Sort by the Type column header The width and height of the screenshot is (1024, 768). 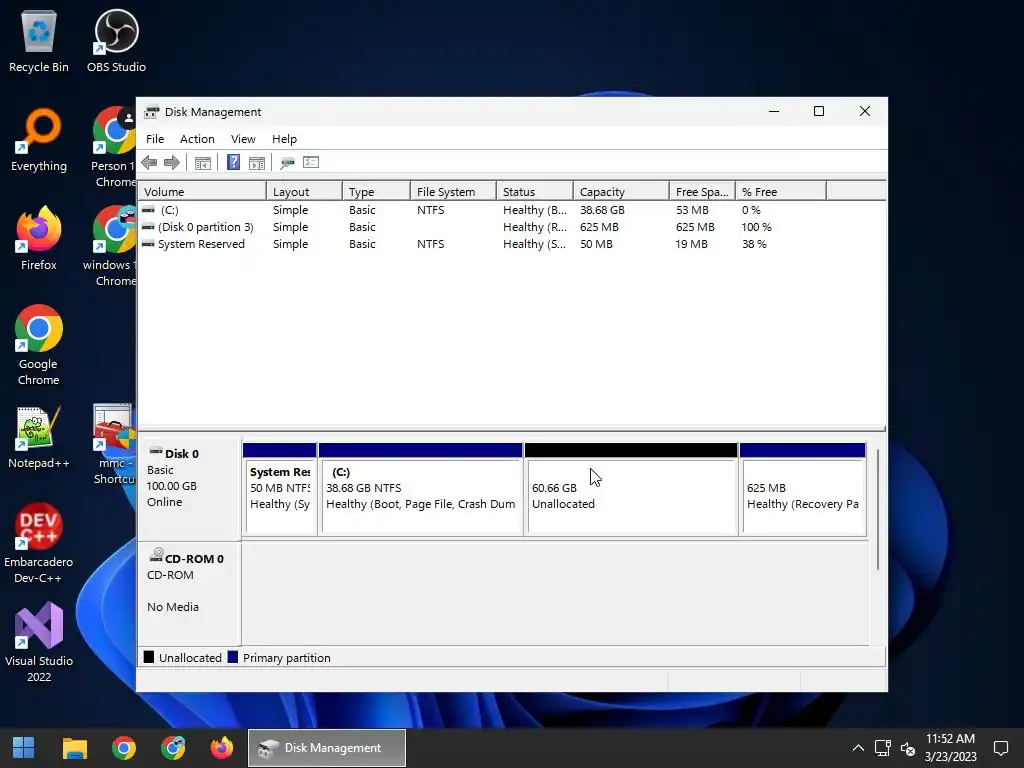376,191
